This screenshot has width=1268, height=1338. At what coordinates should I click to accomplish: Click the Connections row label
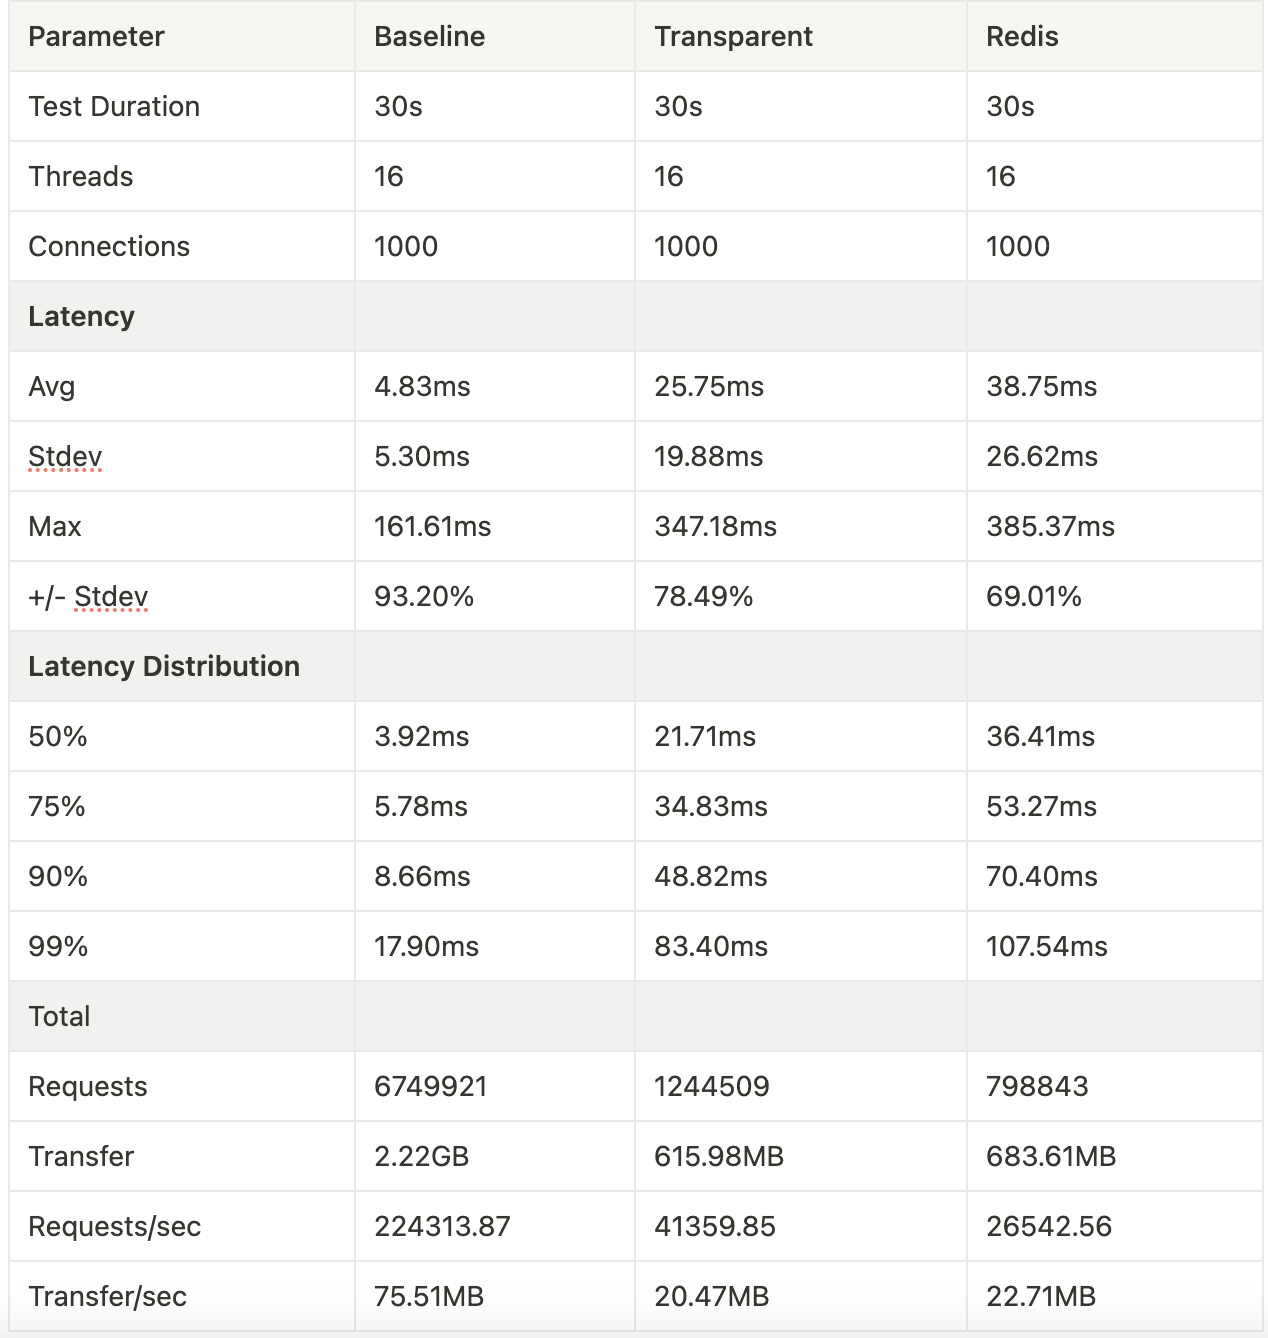click(109, 247)
